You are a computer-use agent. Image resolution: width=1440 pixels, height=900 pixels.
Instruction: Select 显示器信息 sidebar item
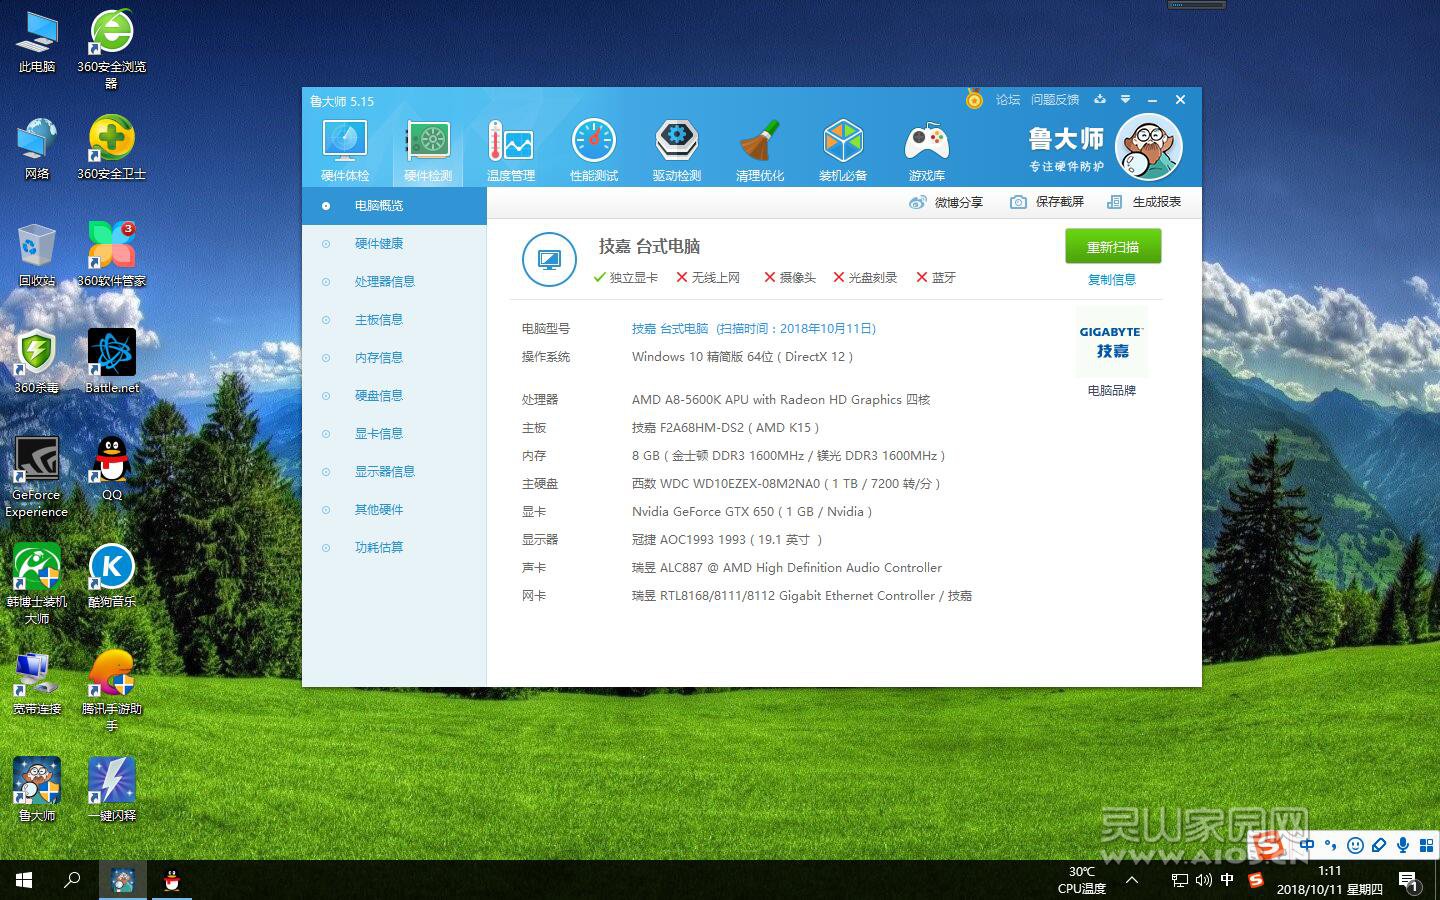coord(394,472)
